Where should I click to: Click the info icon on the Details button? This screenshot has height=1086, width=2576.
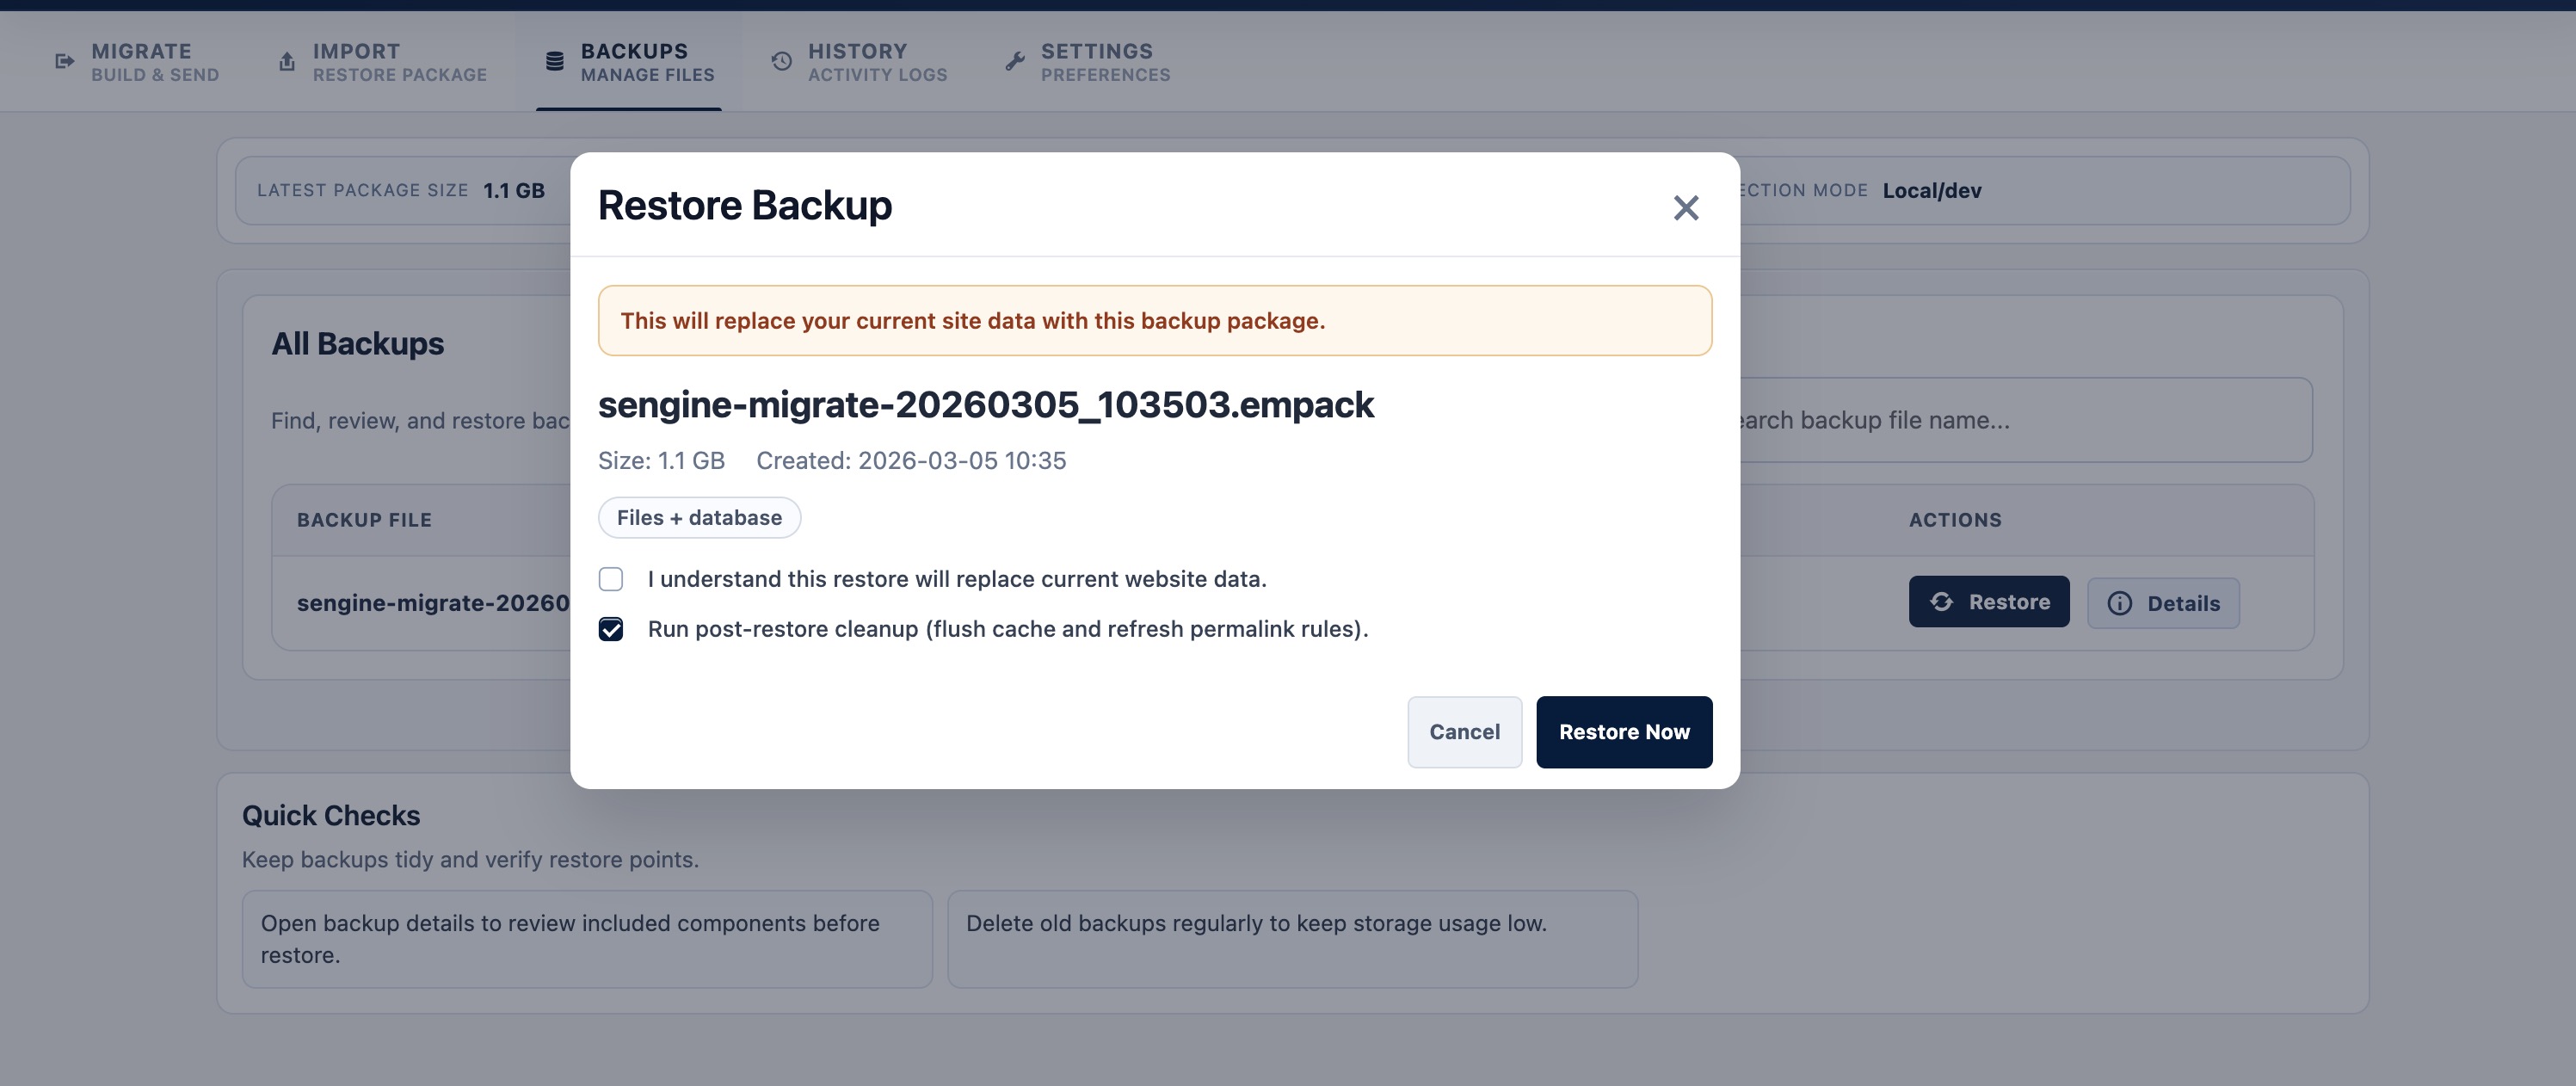(x=2120, y=603)
